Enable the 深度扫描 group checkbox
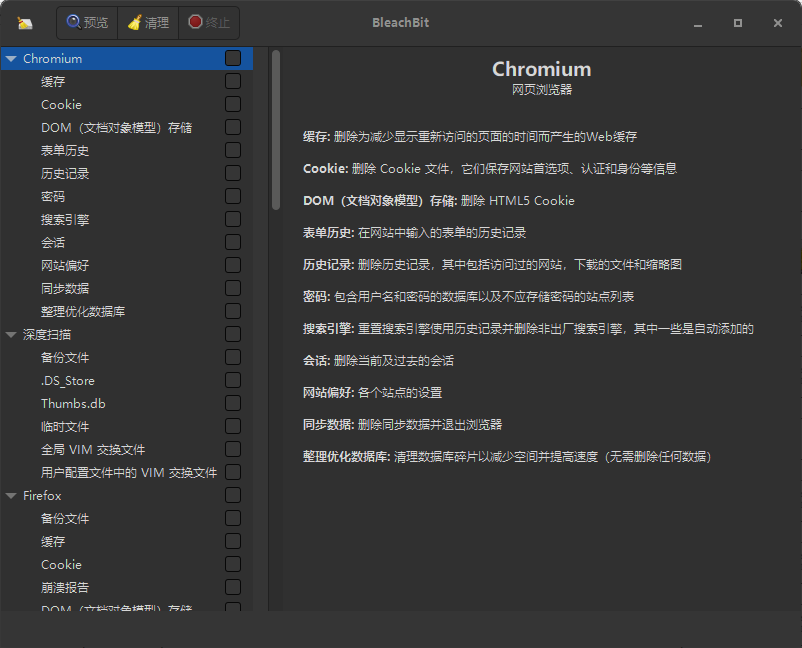Screen dimensions: 802x648 (233, 335)
